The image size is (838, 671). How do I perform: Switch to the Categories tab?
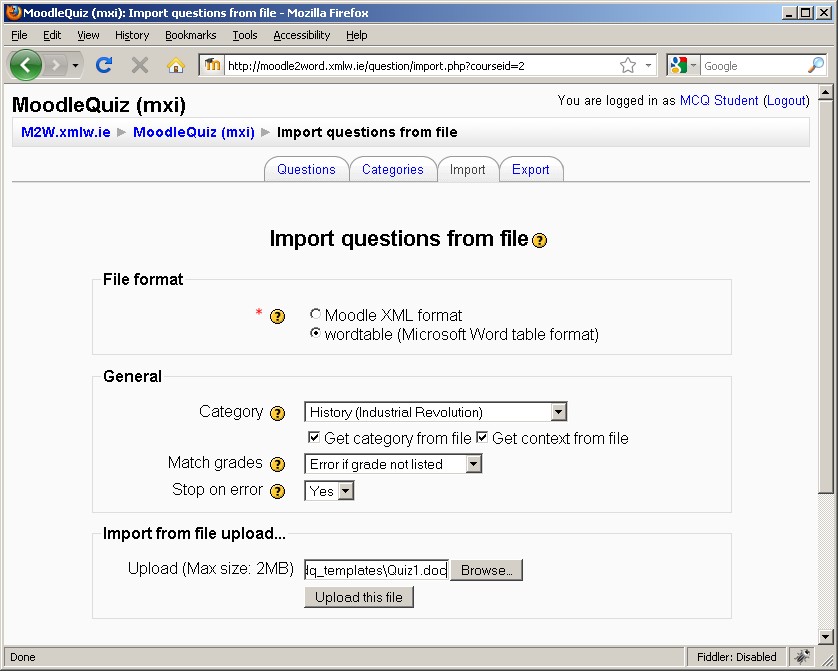coord(393,169)
